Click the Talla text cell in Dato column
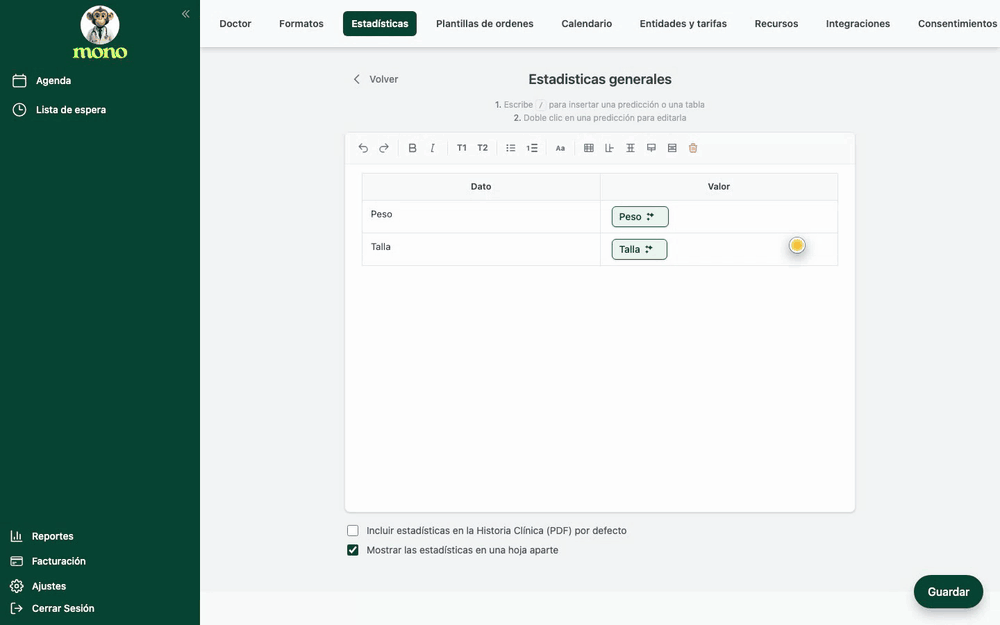 coord(481,249)
